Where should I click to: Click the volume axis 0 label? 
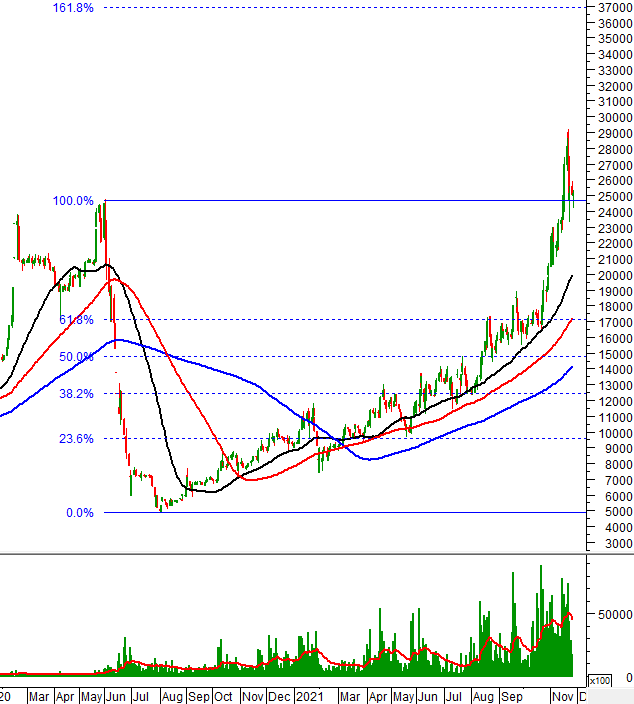(628, 678)
